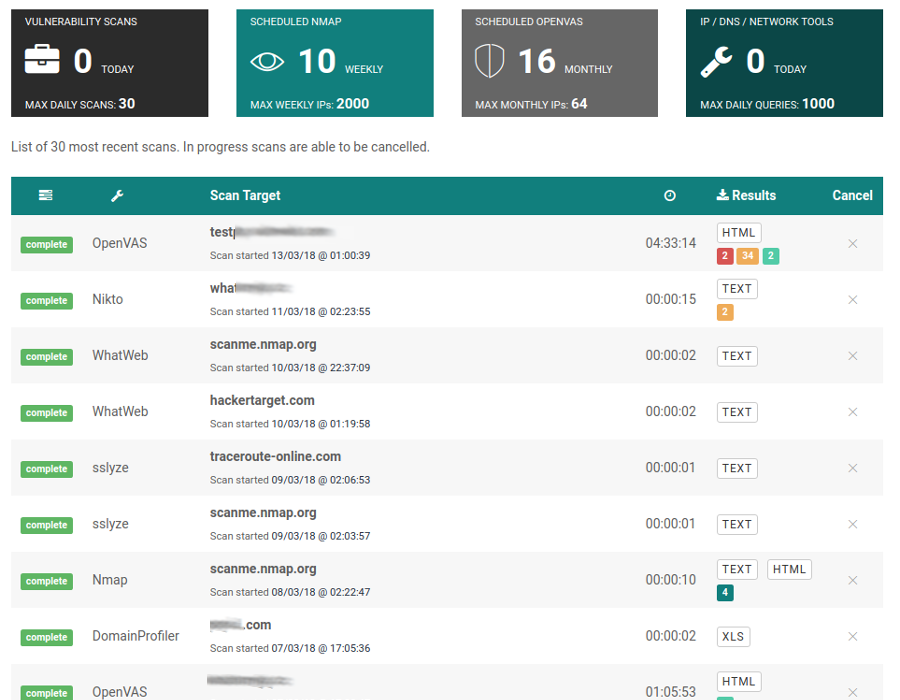Open hackertarget.com scan target
Image resolution: width=900 pixels, height=700 pixels.
click(x=262, y=400)
